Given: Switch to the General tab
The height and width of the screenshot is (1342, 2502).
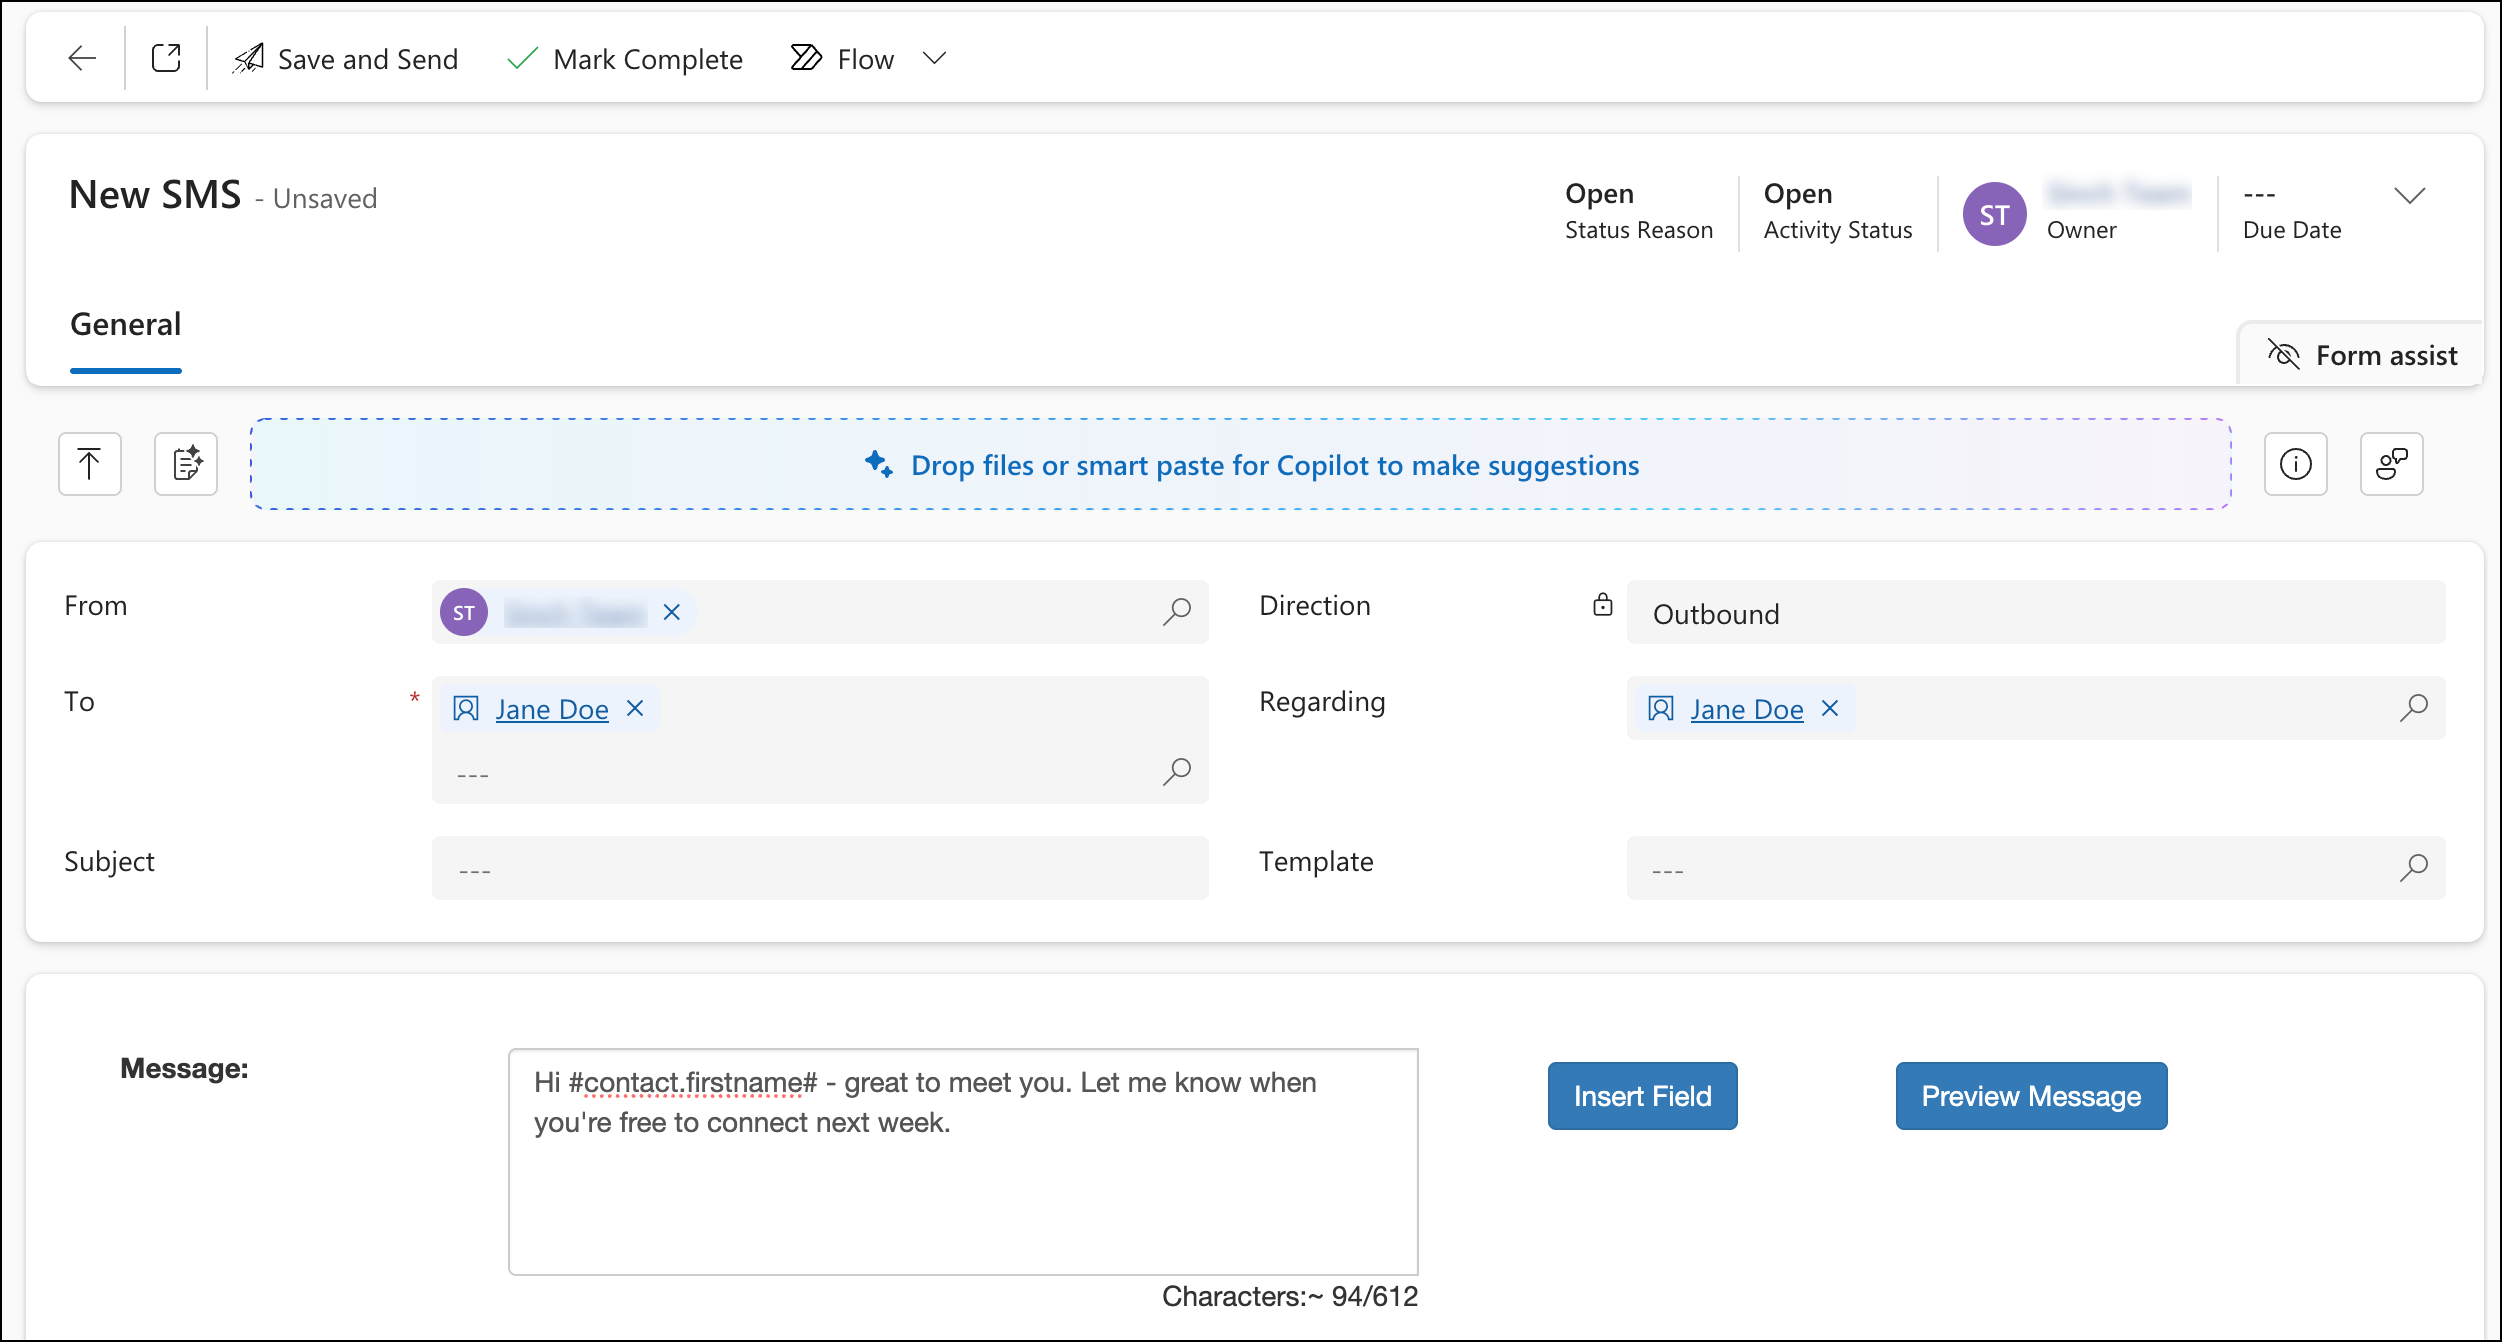Looking at the screenshot, I should tap(125, 324).
